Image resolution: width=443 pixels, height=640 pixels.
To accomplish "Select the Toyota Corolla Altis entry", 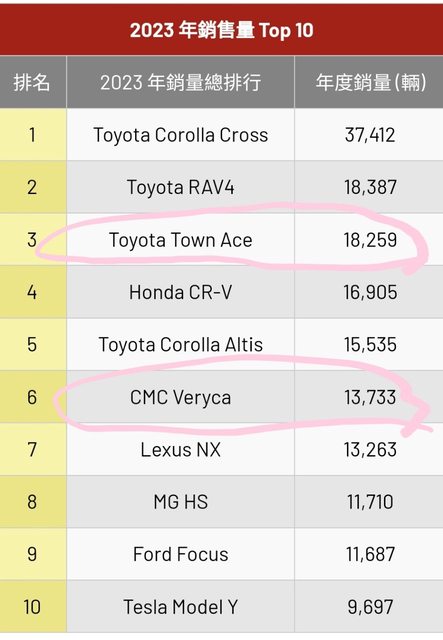I will (180, 344).
